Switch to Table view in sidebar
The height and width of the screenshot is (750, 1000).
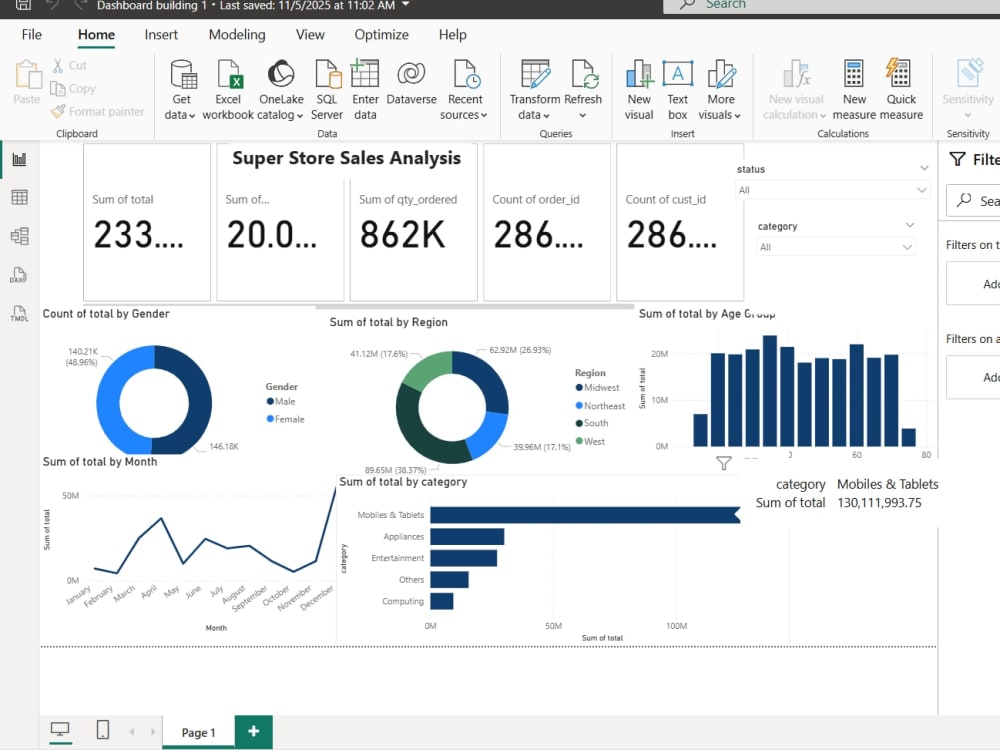pyautogui.click(x=19, y=198)
